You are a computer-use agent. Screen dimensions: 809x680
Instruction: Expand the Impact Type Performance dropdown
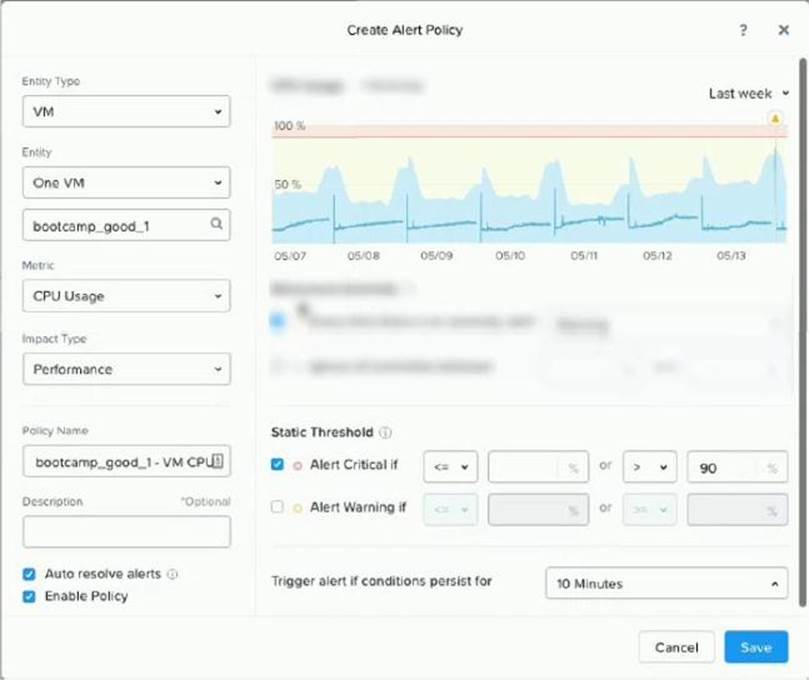tap(126, 369)
